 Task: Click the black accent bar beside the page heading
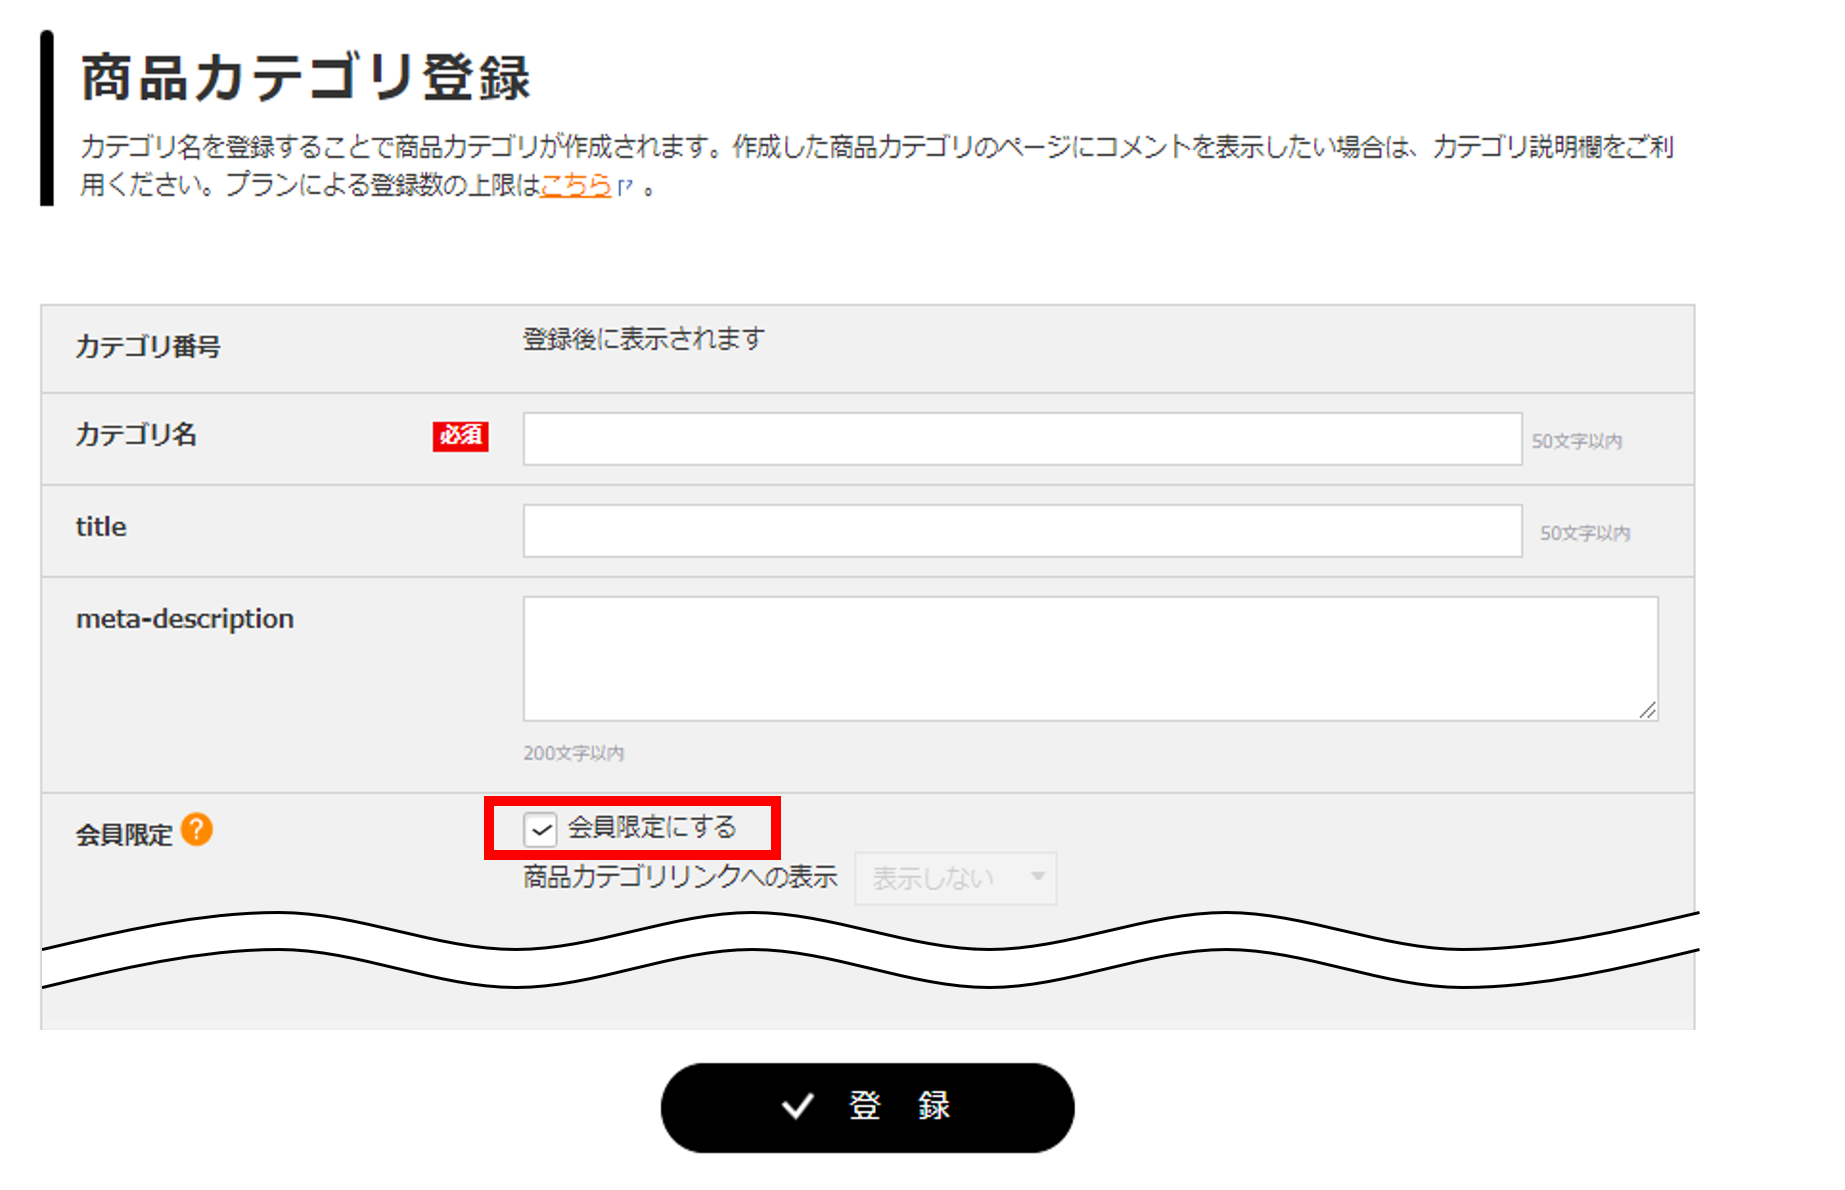[46, 115]
